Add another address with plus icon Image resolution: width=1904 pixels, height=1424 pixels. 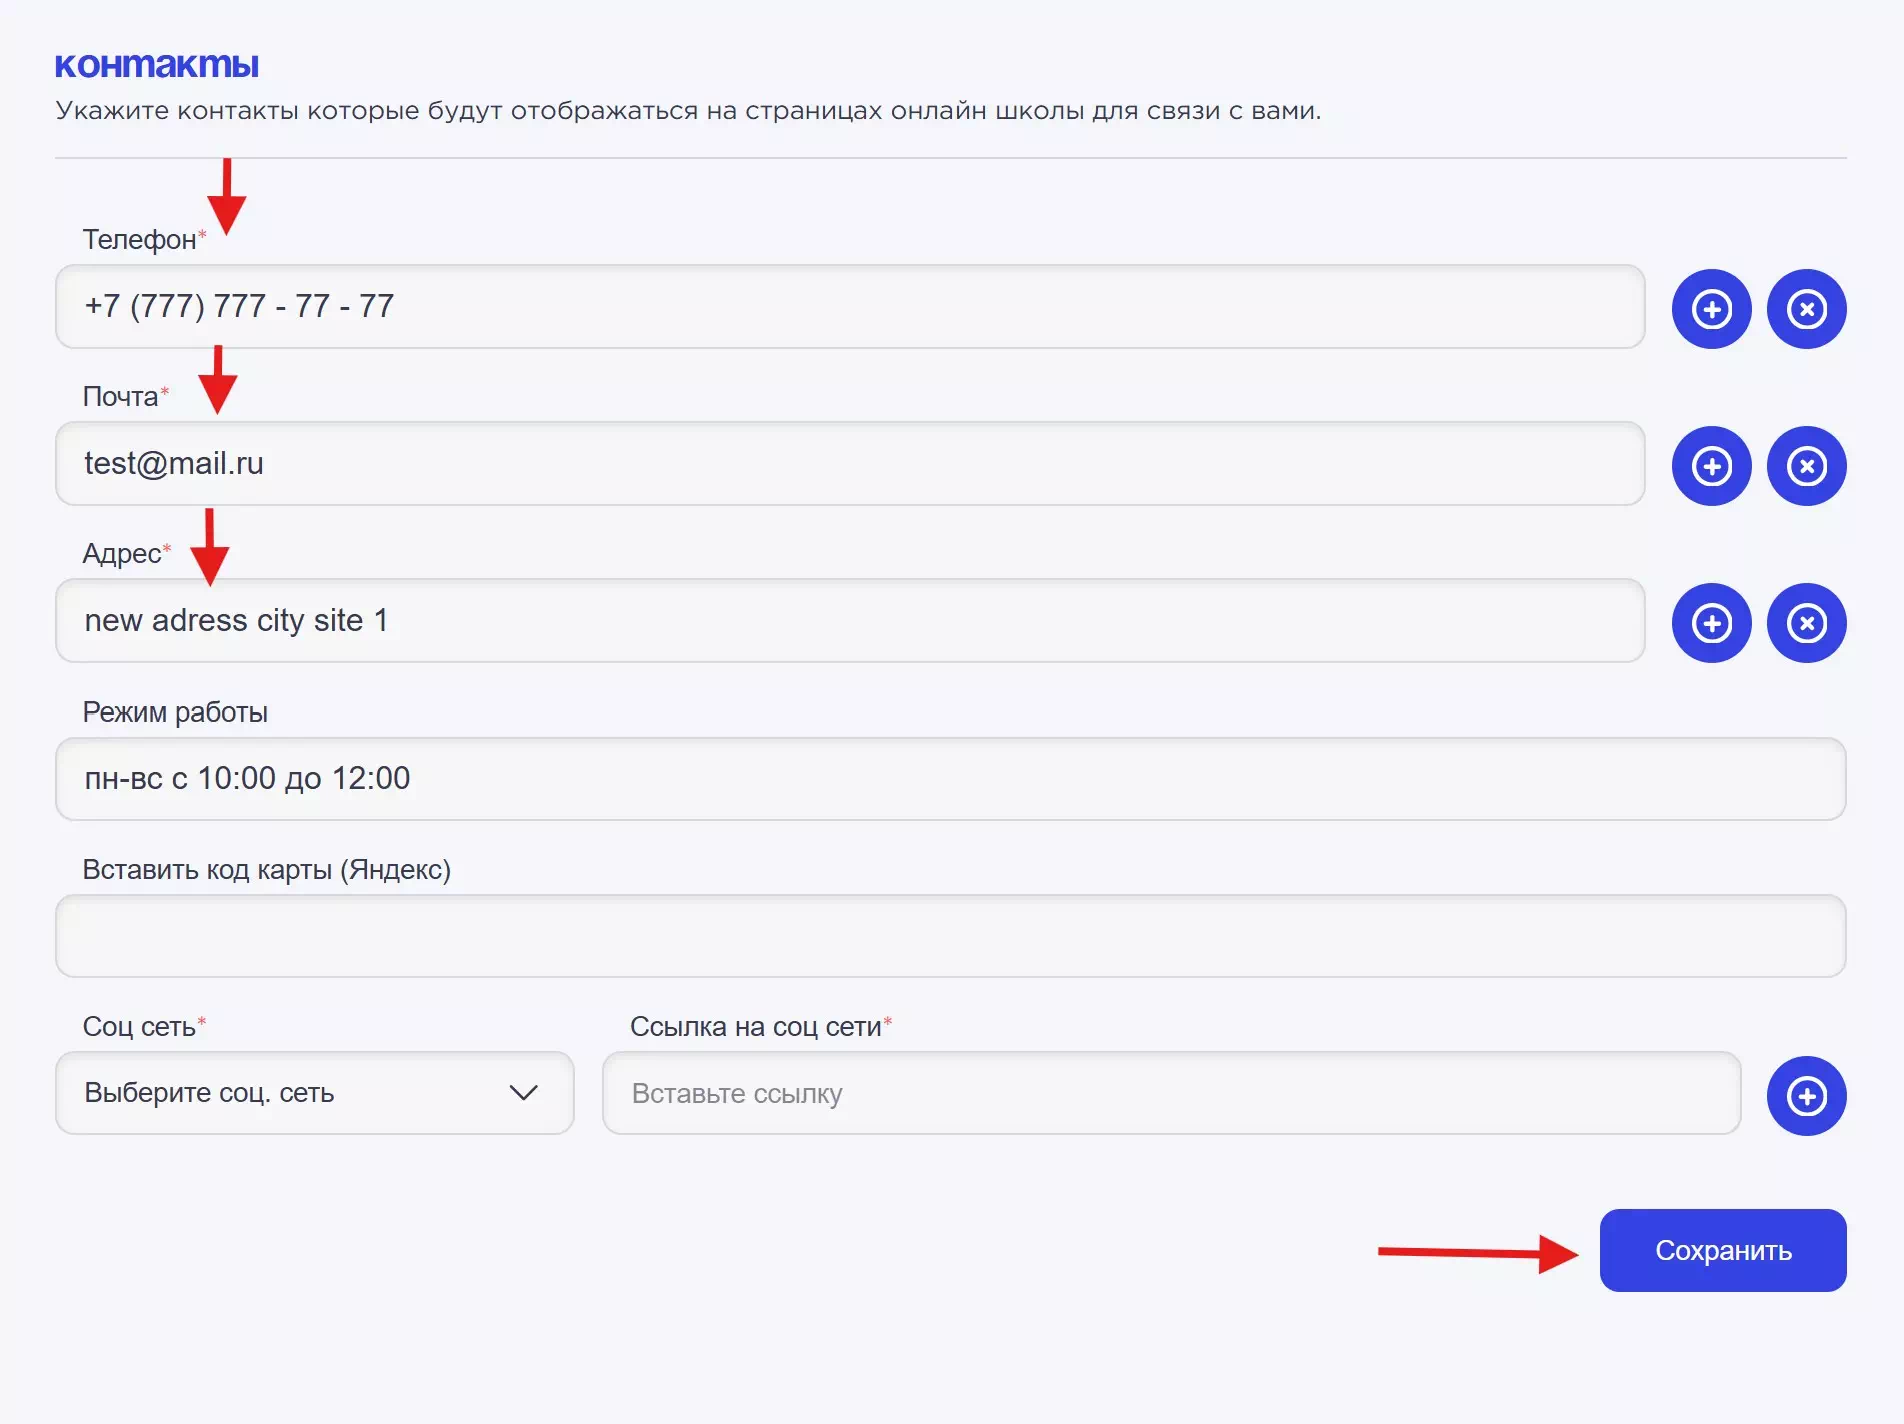tap(1711, 623)
